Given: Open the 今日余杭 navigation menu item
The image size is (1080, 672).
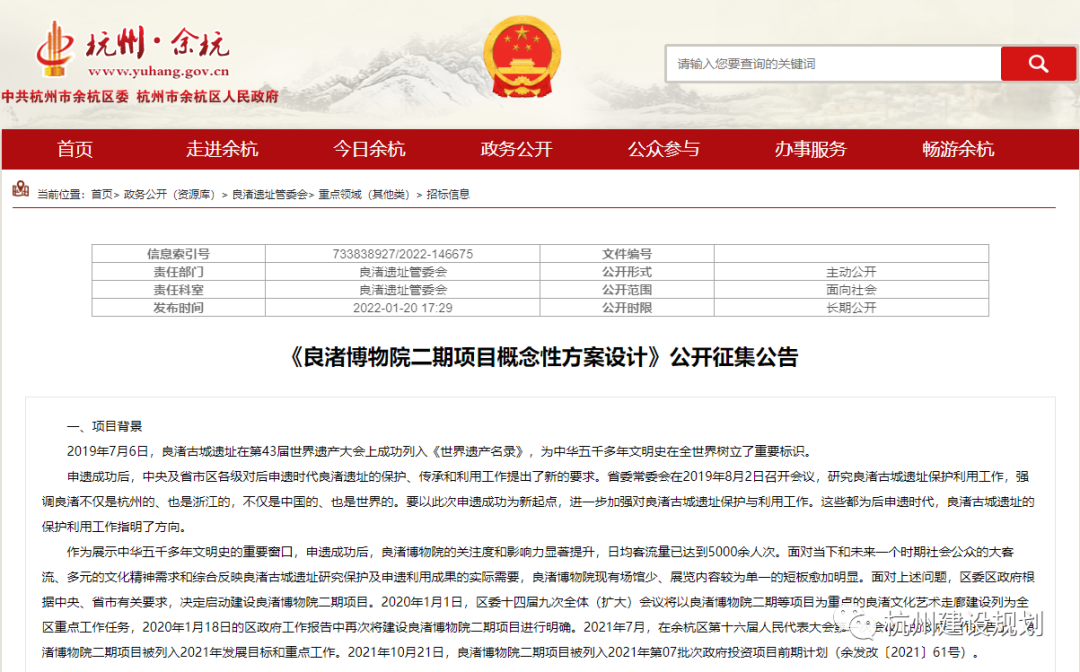Looking at the screenshot, I should coord(369,149).
